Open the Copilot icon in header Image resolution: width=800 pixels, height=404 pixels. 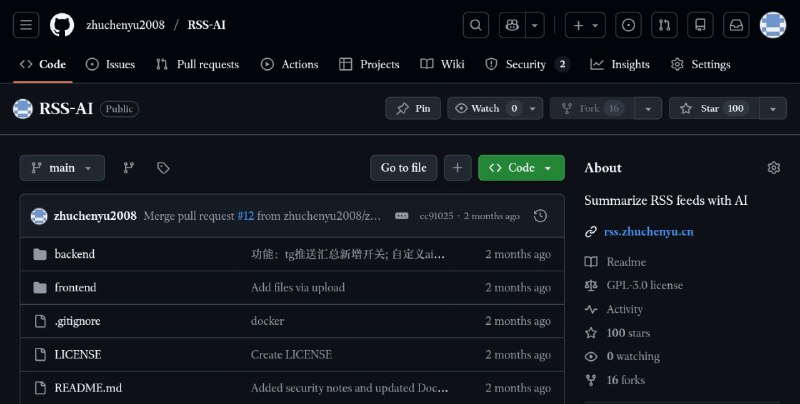(x=513, y=25)
